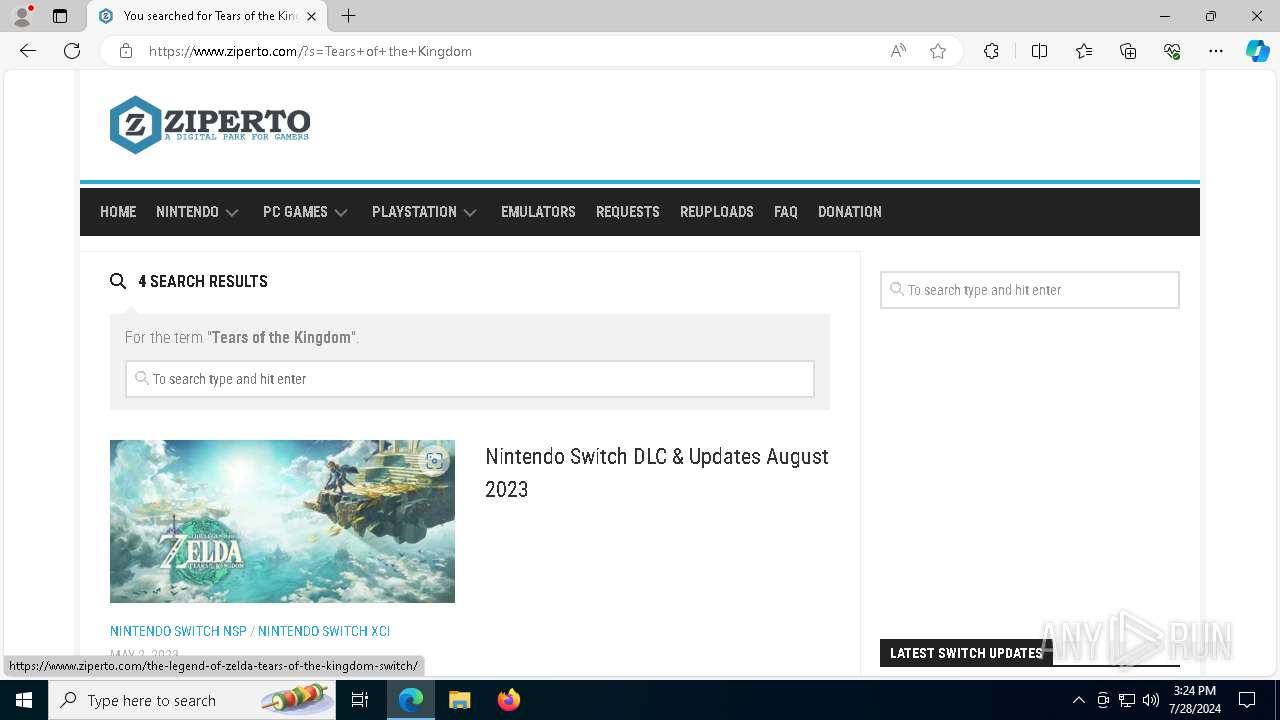Open EMULATORS menu item
1280x720 pixels.
pos(538,212)
